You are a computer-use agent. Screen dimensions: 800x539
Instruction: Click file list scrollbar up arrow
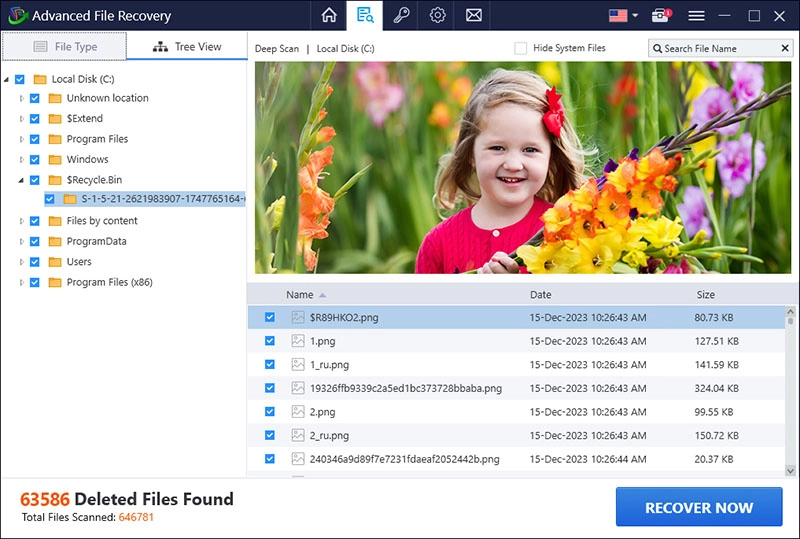click(x=790, y=311)
